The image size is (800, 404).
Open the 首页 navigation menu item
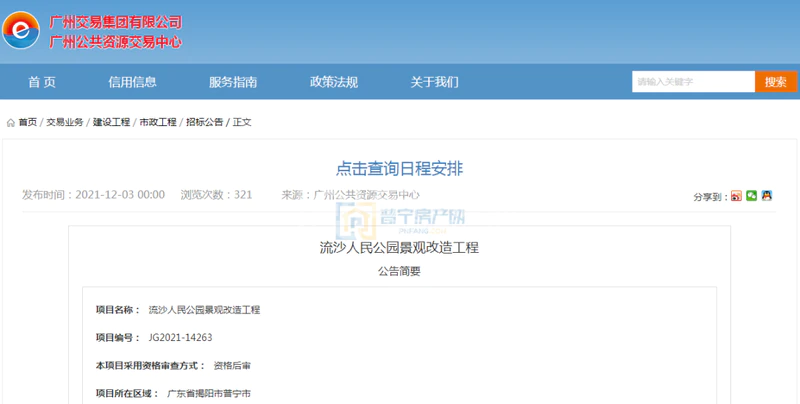42,82
